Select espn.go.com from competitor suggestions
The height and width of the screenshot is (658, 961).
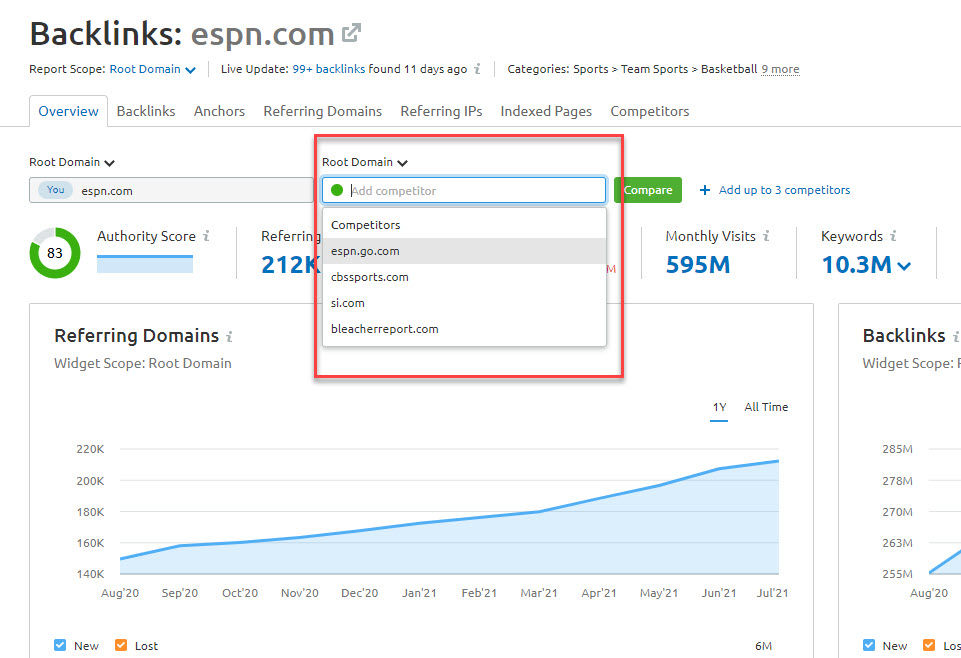464,251
